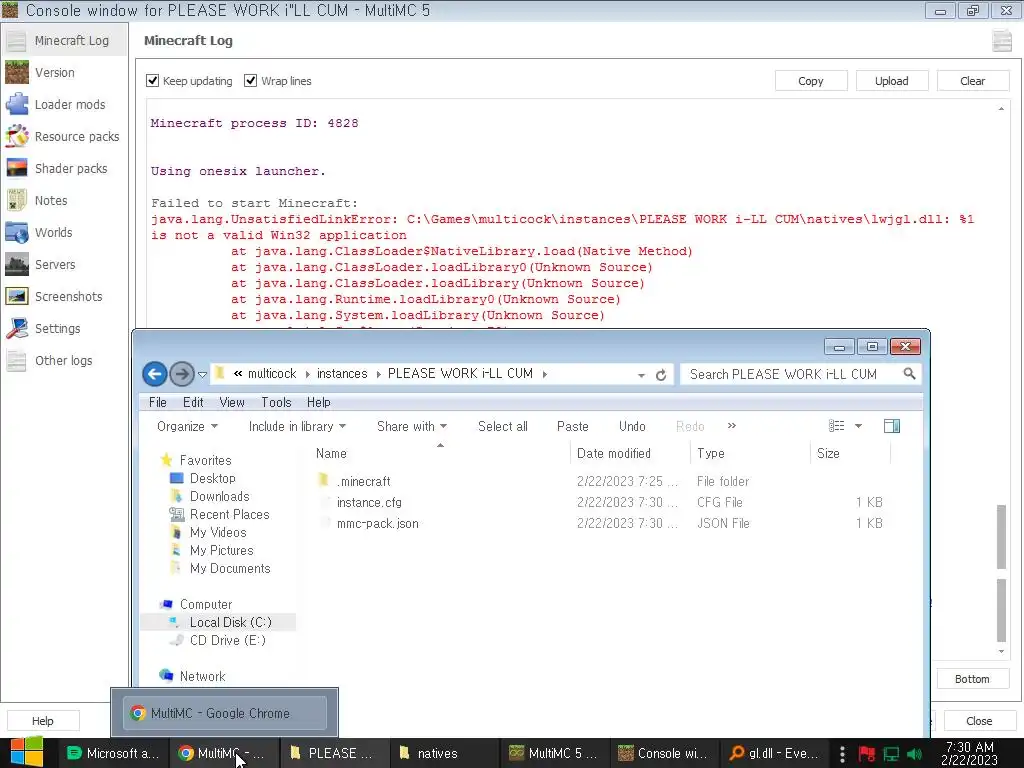
Task: Click Paste in Explorer toolbar
Action: click(x=573, y=426)
